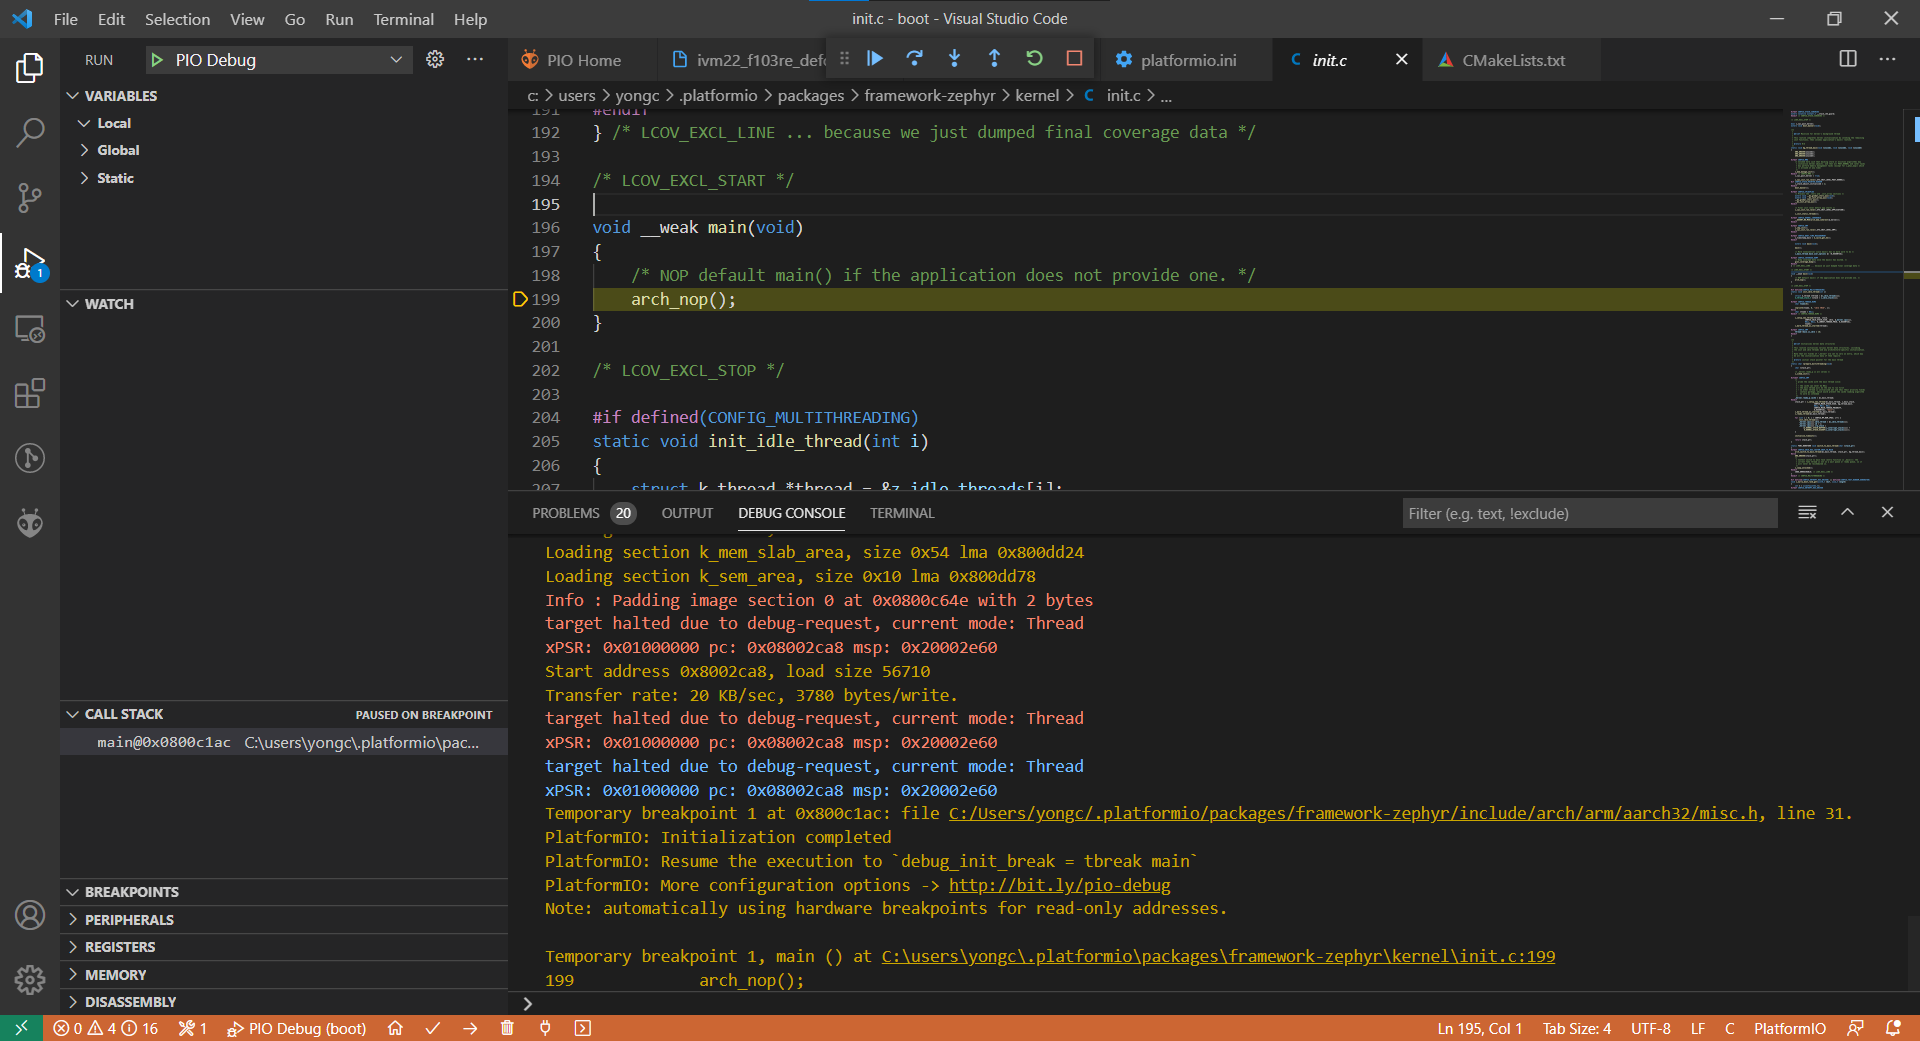This screenshot has height=1041, width=1920.
Task: Select the main call stack frame
Action: [x=284, y=742]
